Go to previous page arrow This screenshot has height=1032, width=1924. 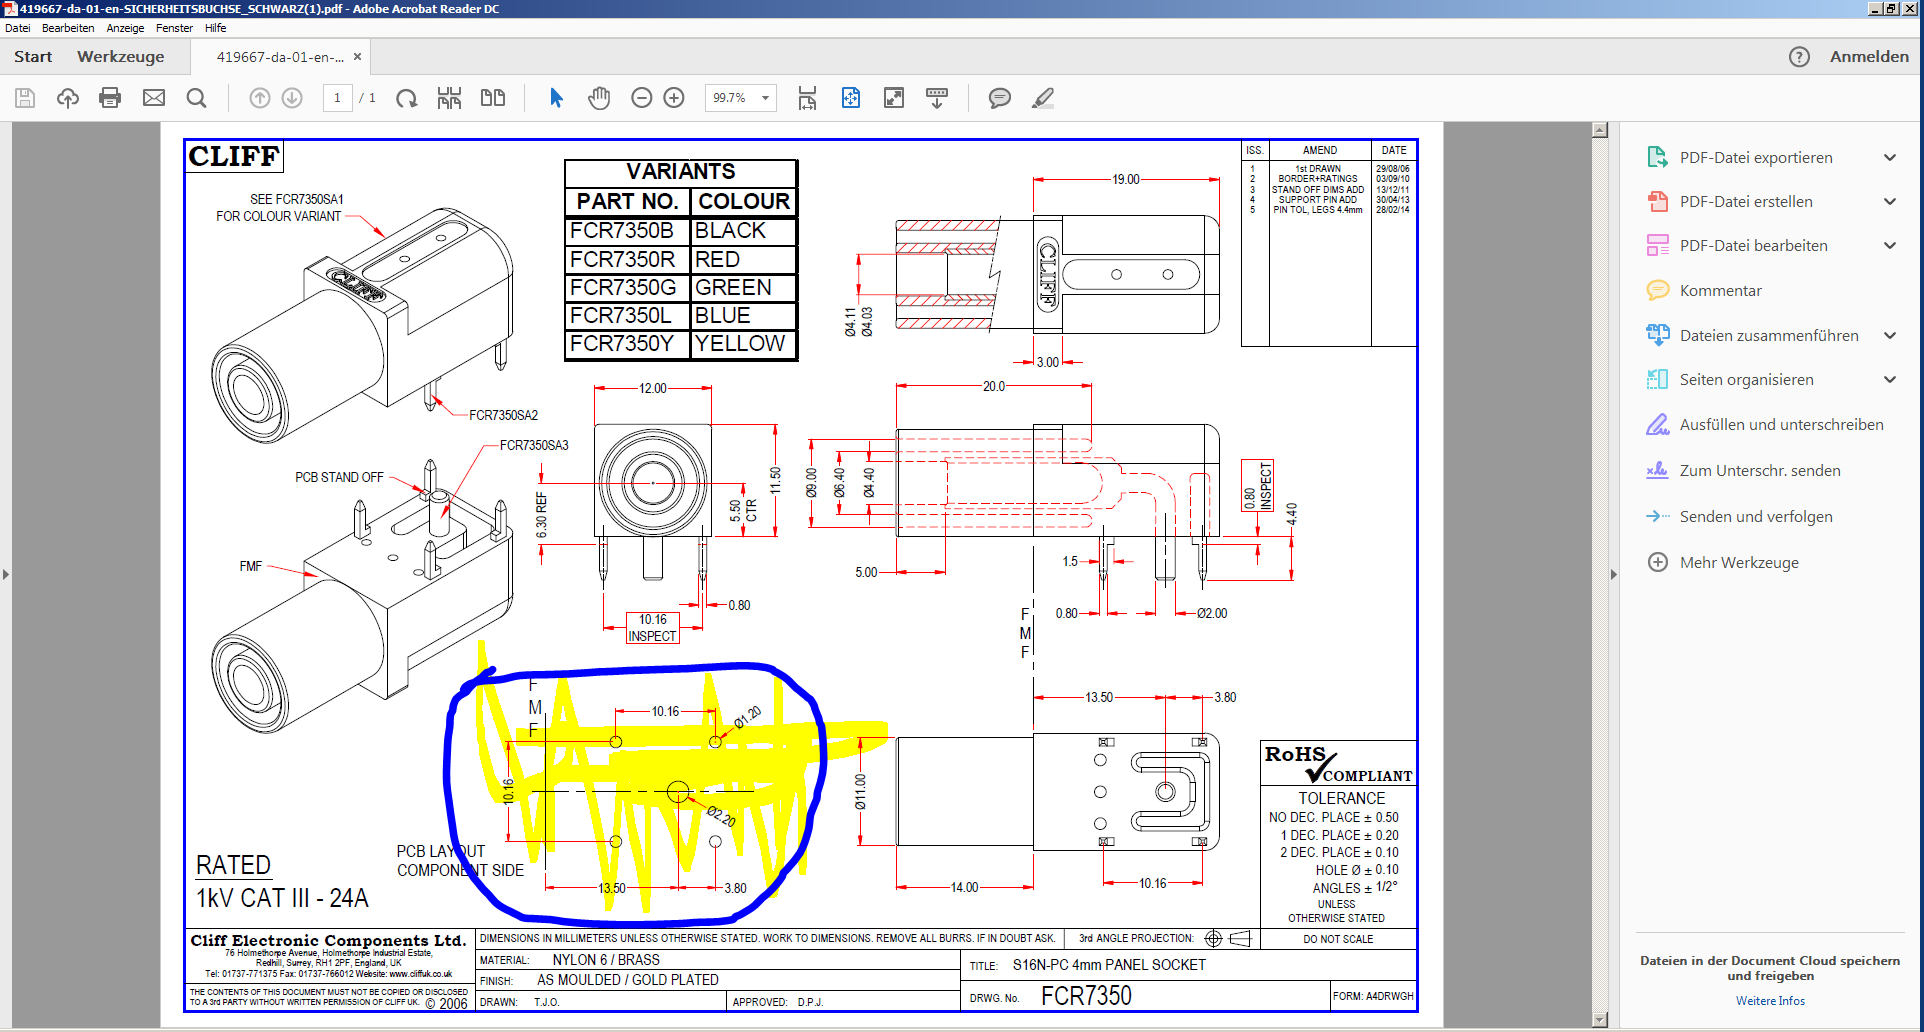260,98
